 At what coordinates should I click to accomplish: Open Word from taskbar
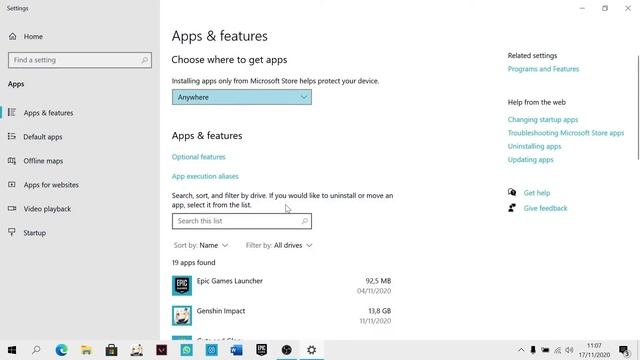[236, 350]
